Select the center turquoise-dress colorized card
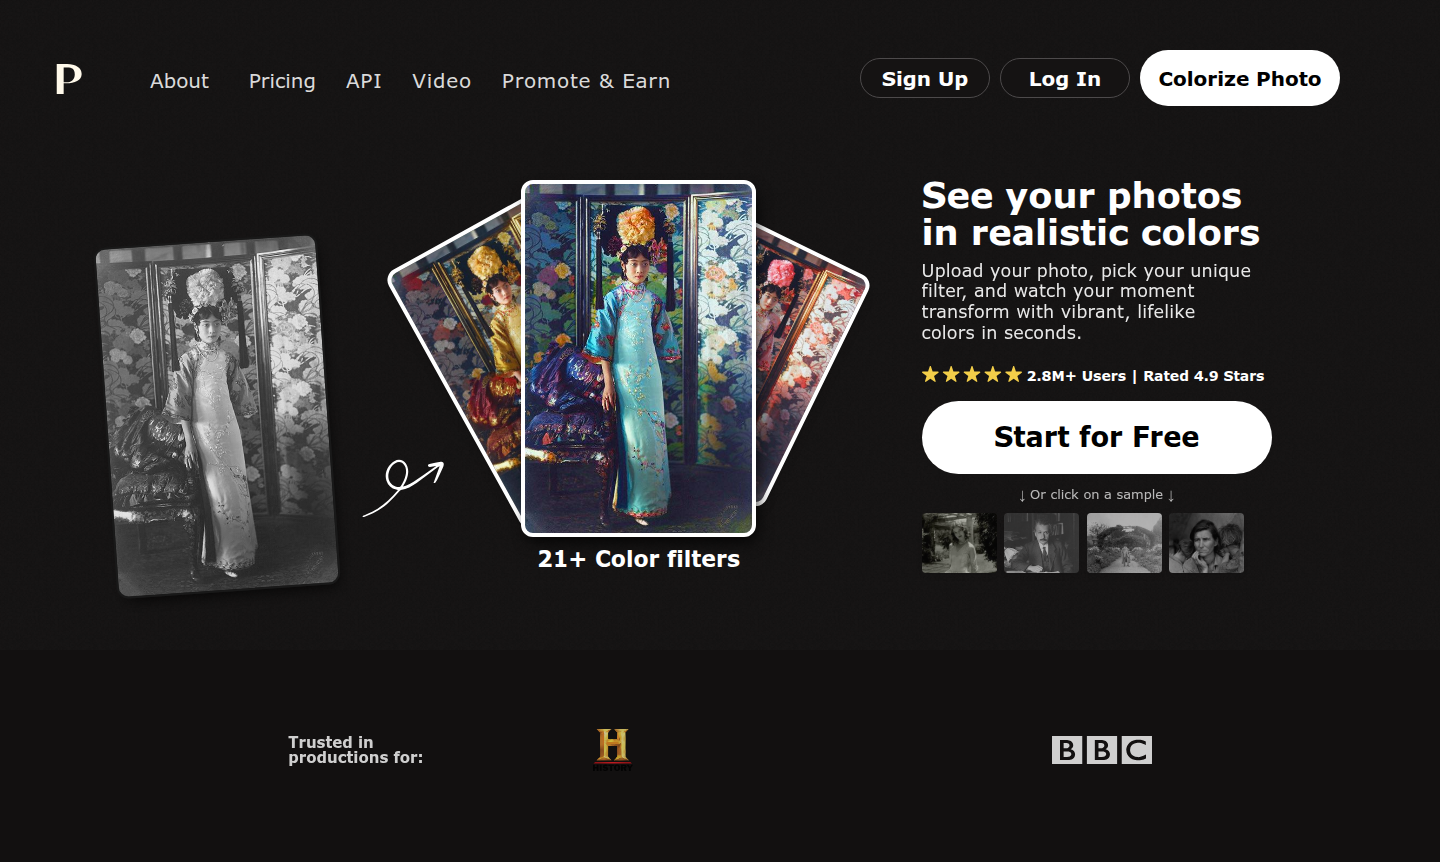 (638, 360)
